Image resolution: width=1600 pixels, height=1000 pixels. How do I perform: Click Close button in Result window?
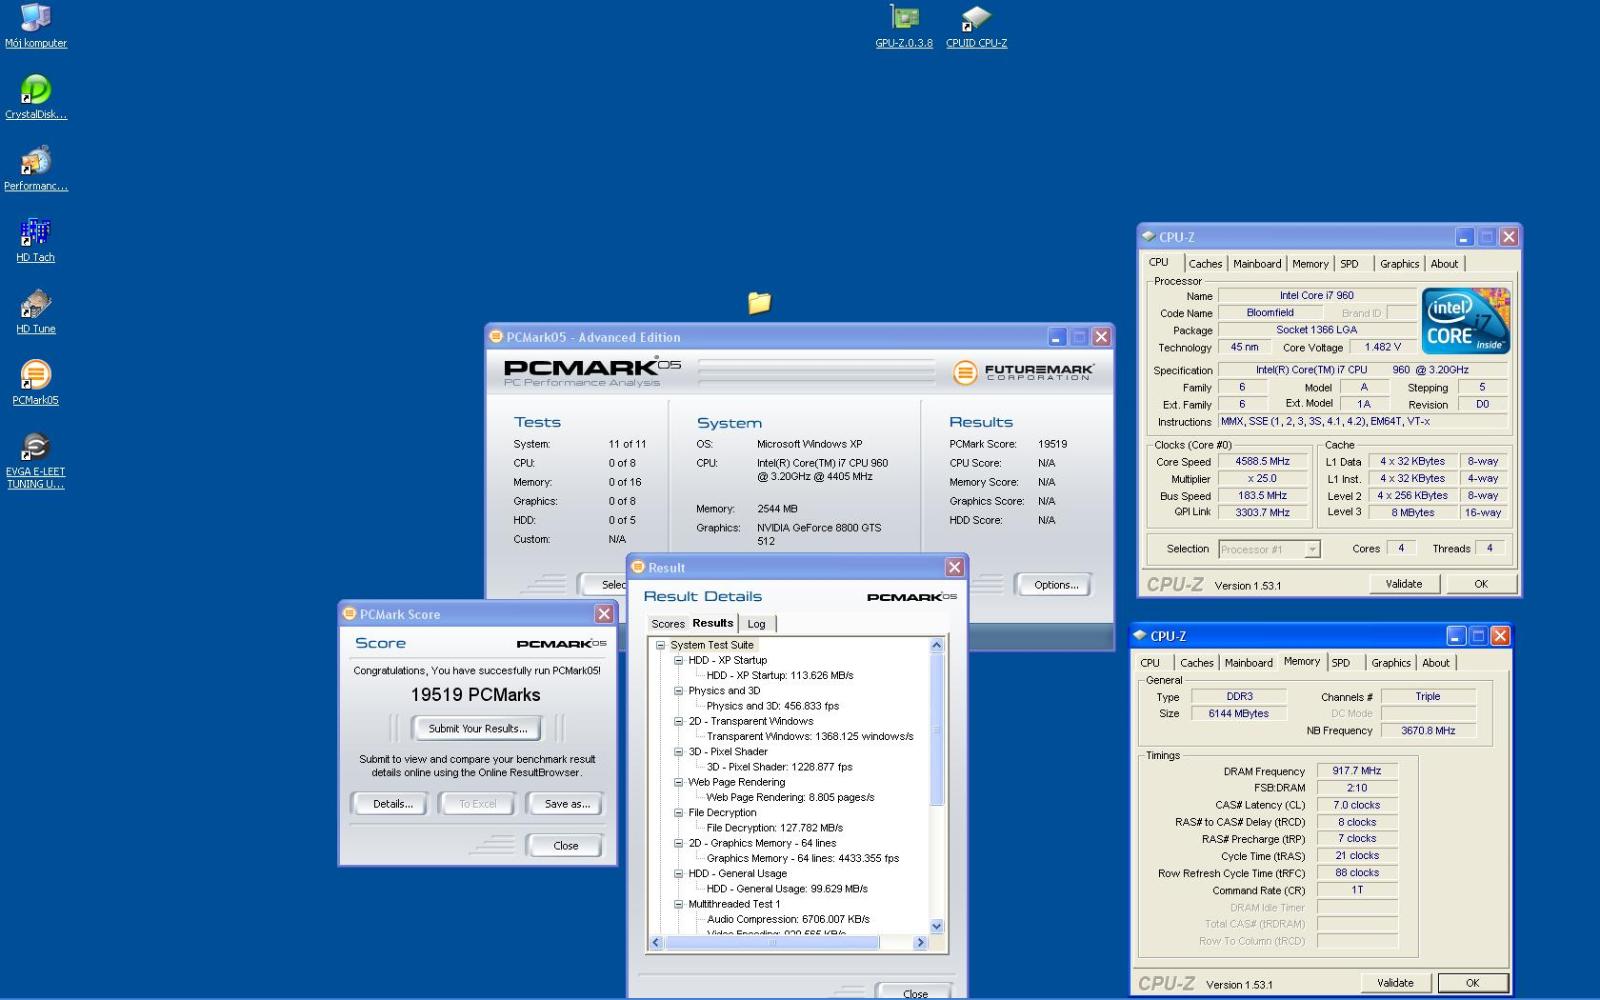tap(914, 992)
